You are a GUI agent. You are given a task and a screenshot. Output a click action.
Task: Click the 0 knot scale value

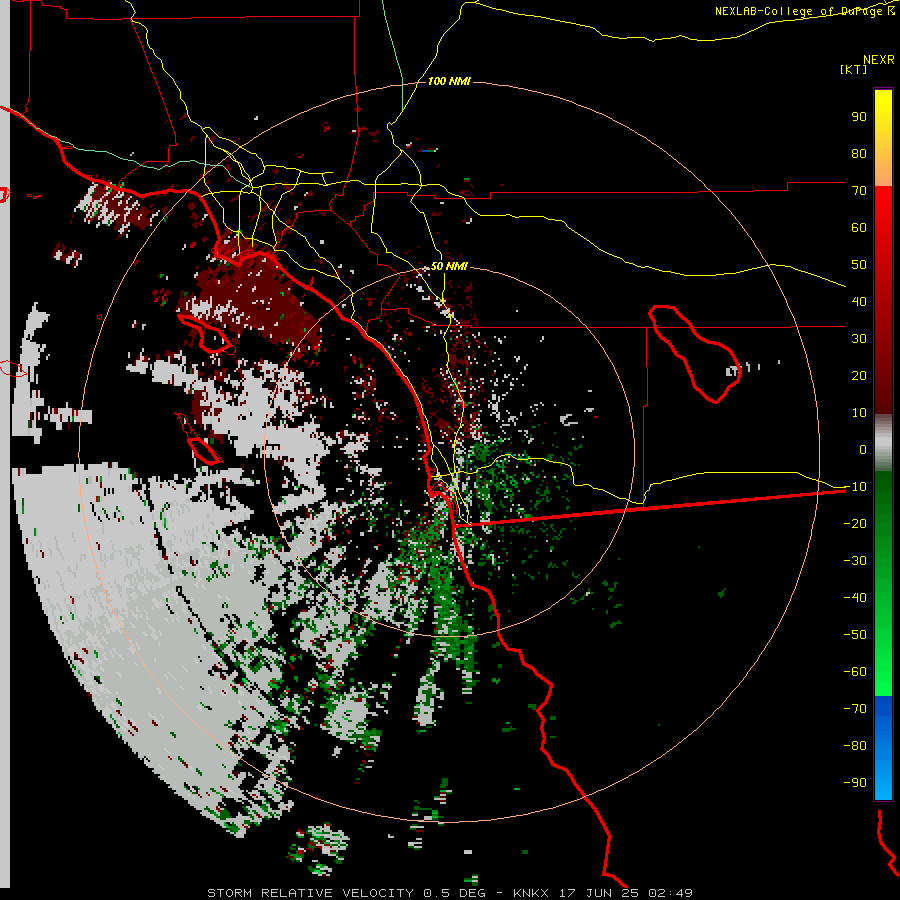[863, 450]
